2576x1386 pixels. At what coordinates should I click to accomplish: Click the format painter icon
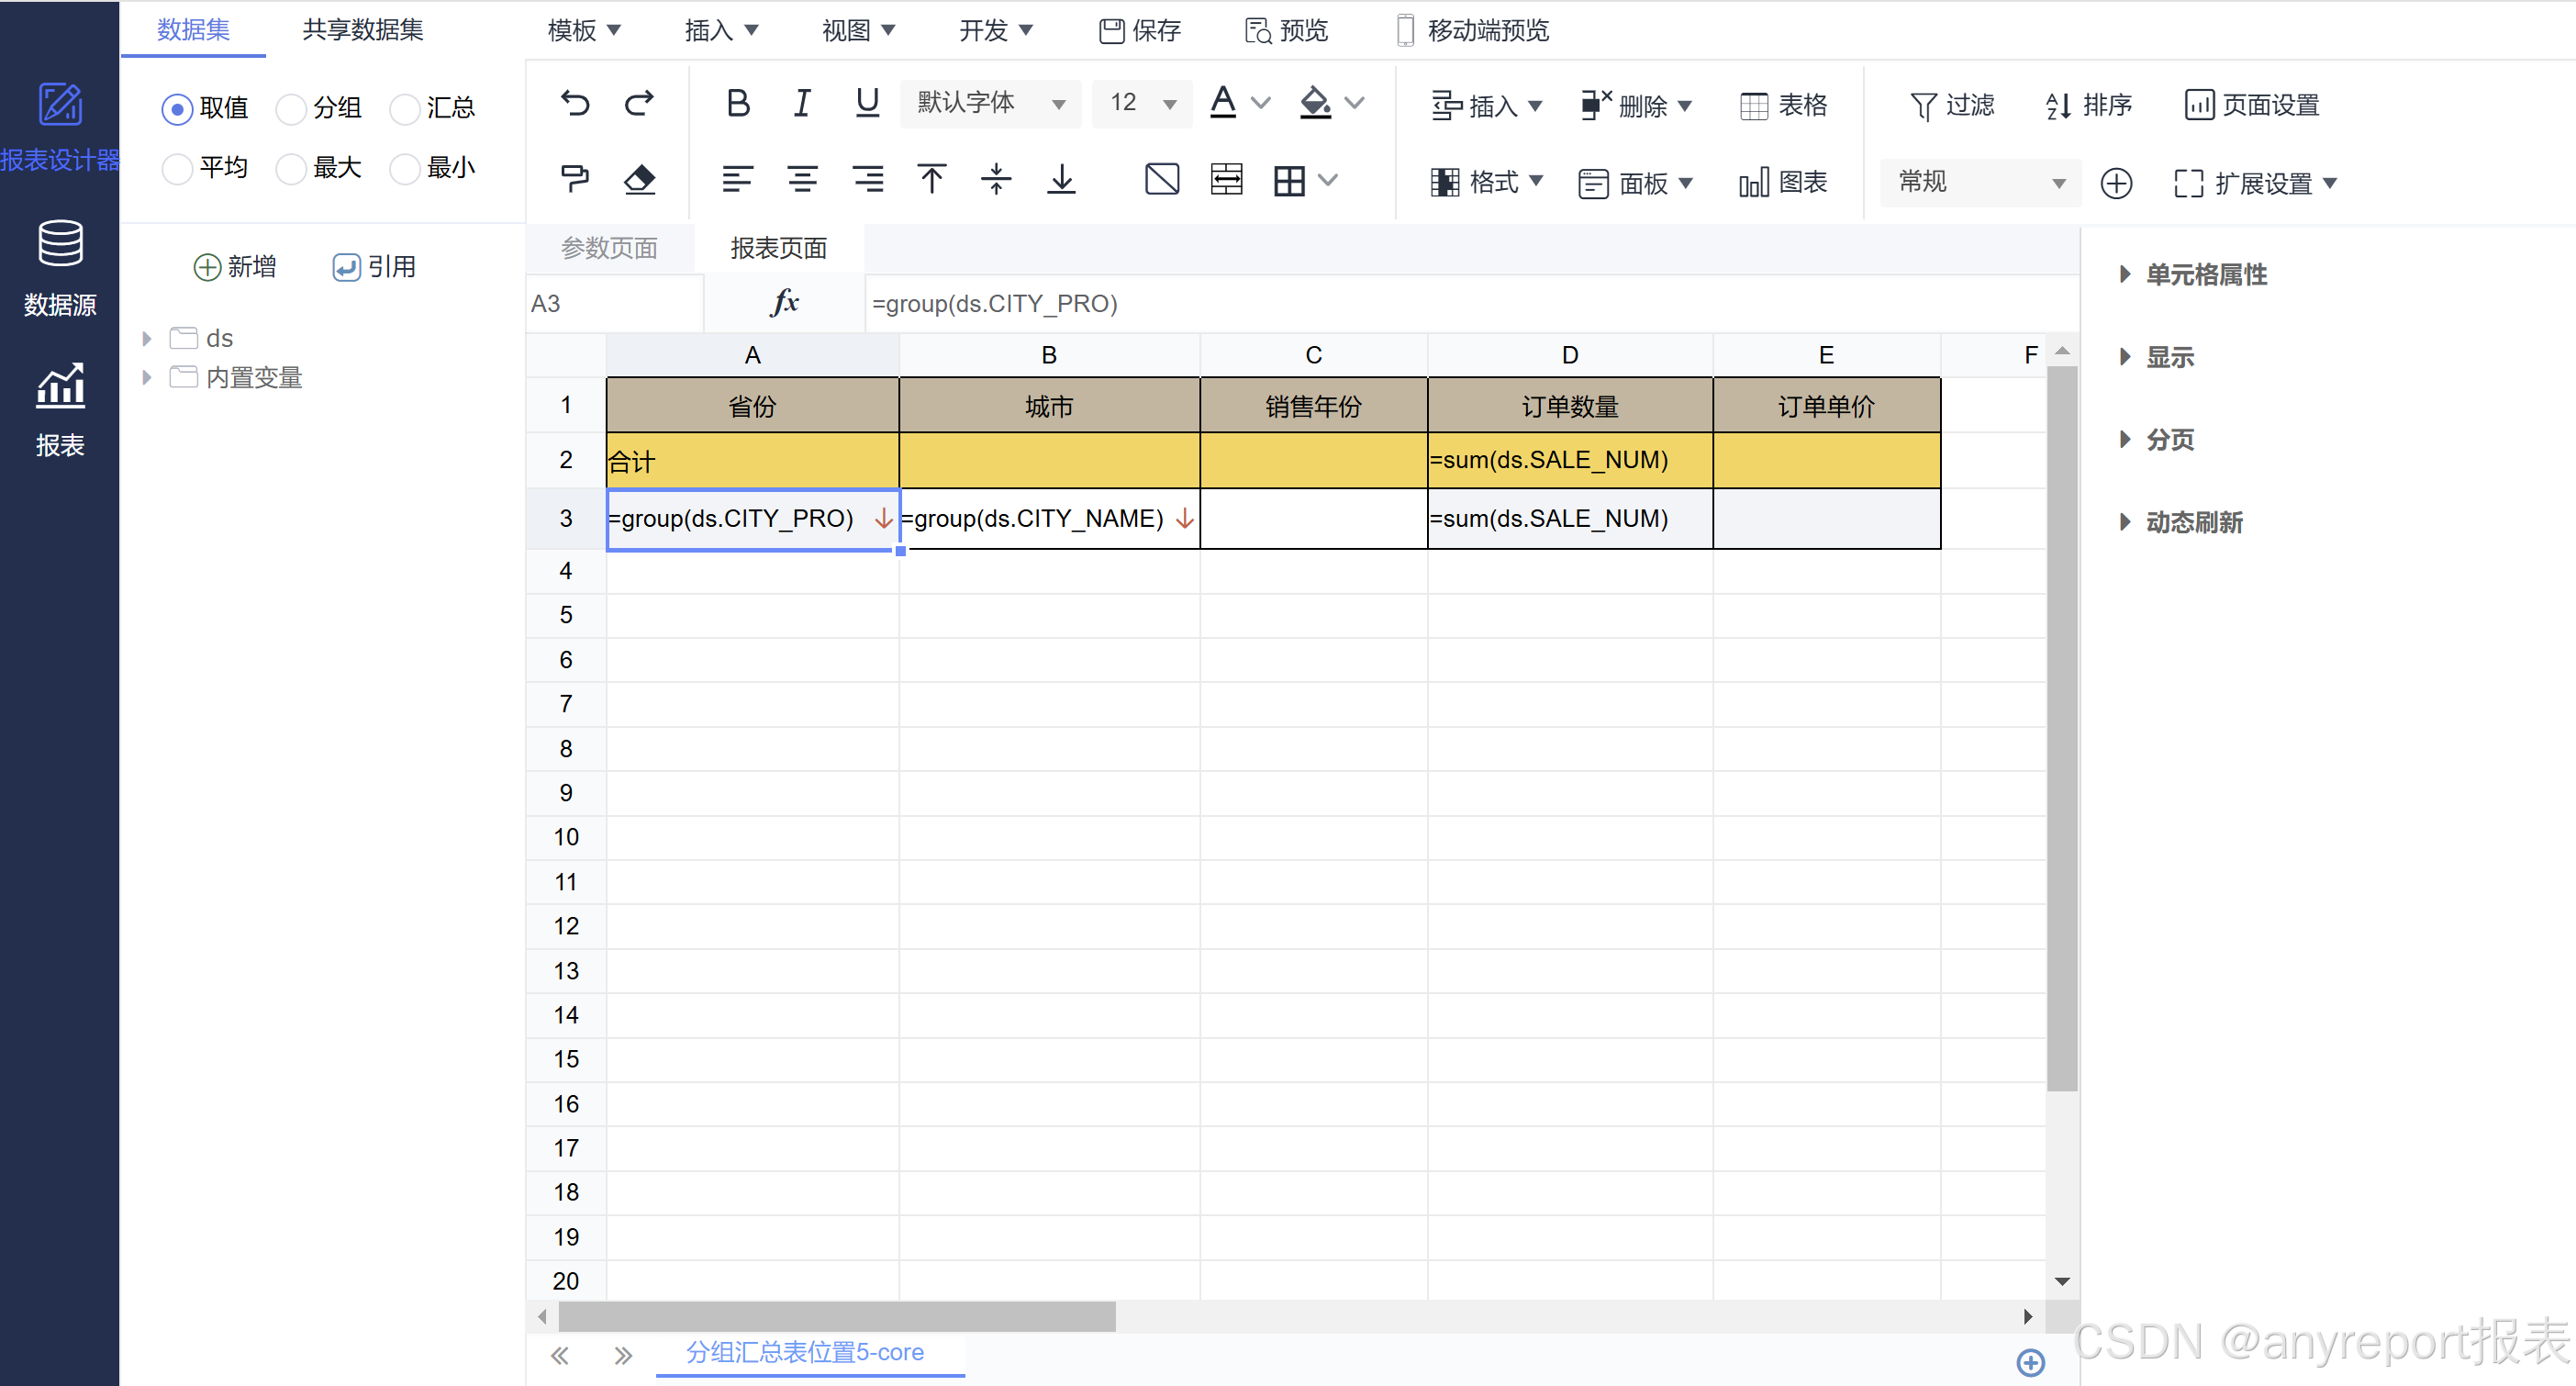coord(575,180)
